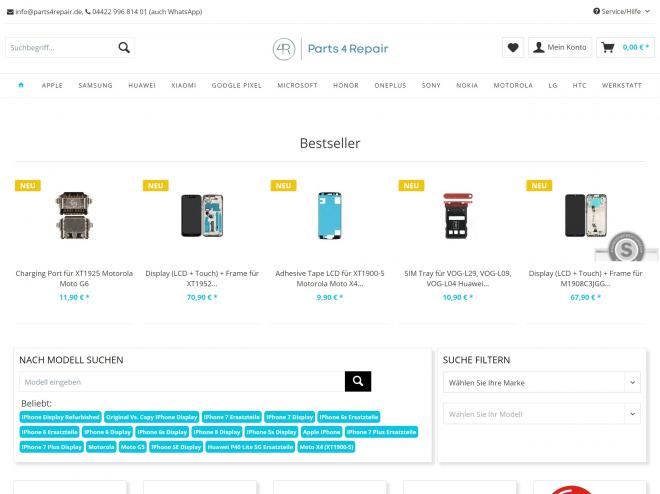
Task: Click Display für M1908C3JGG product title
Action: click(x=585, y=279)
